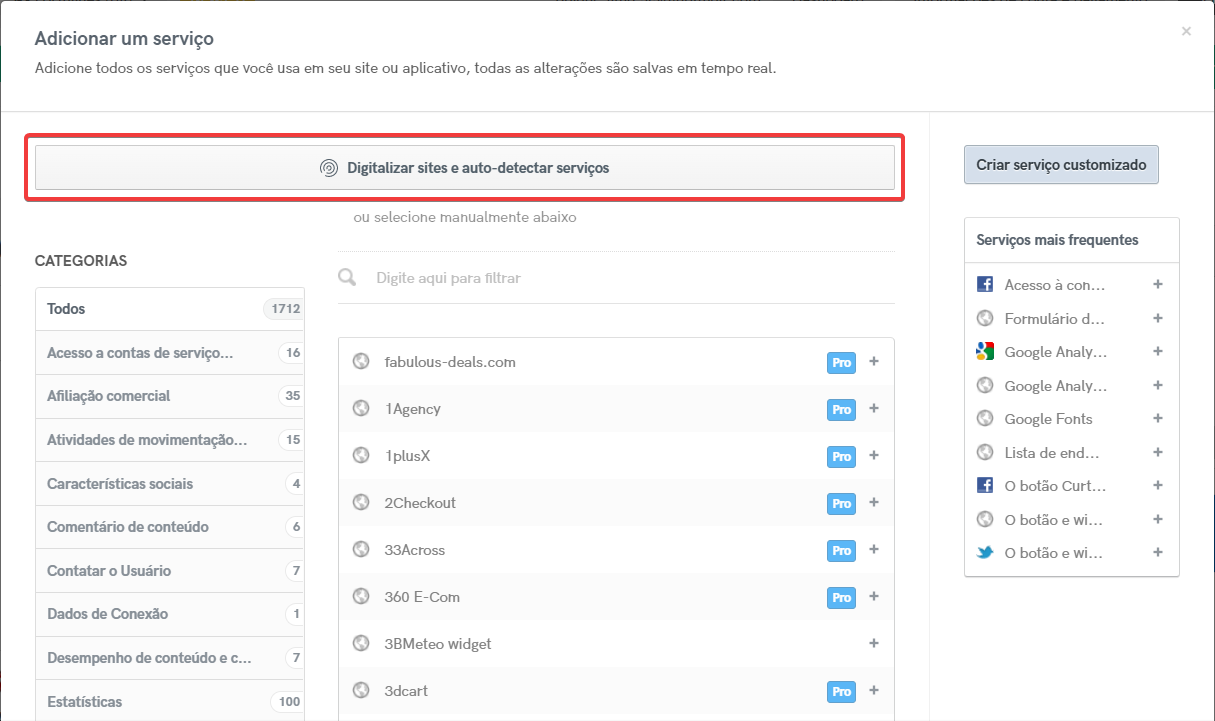Close the Adicionar um serviço dialog
Viewport: 1215px width, 721px height.
1186,31
